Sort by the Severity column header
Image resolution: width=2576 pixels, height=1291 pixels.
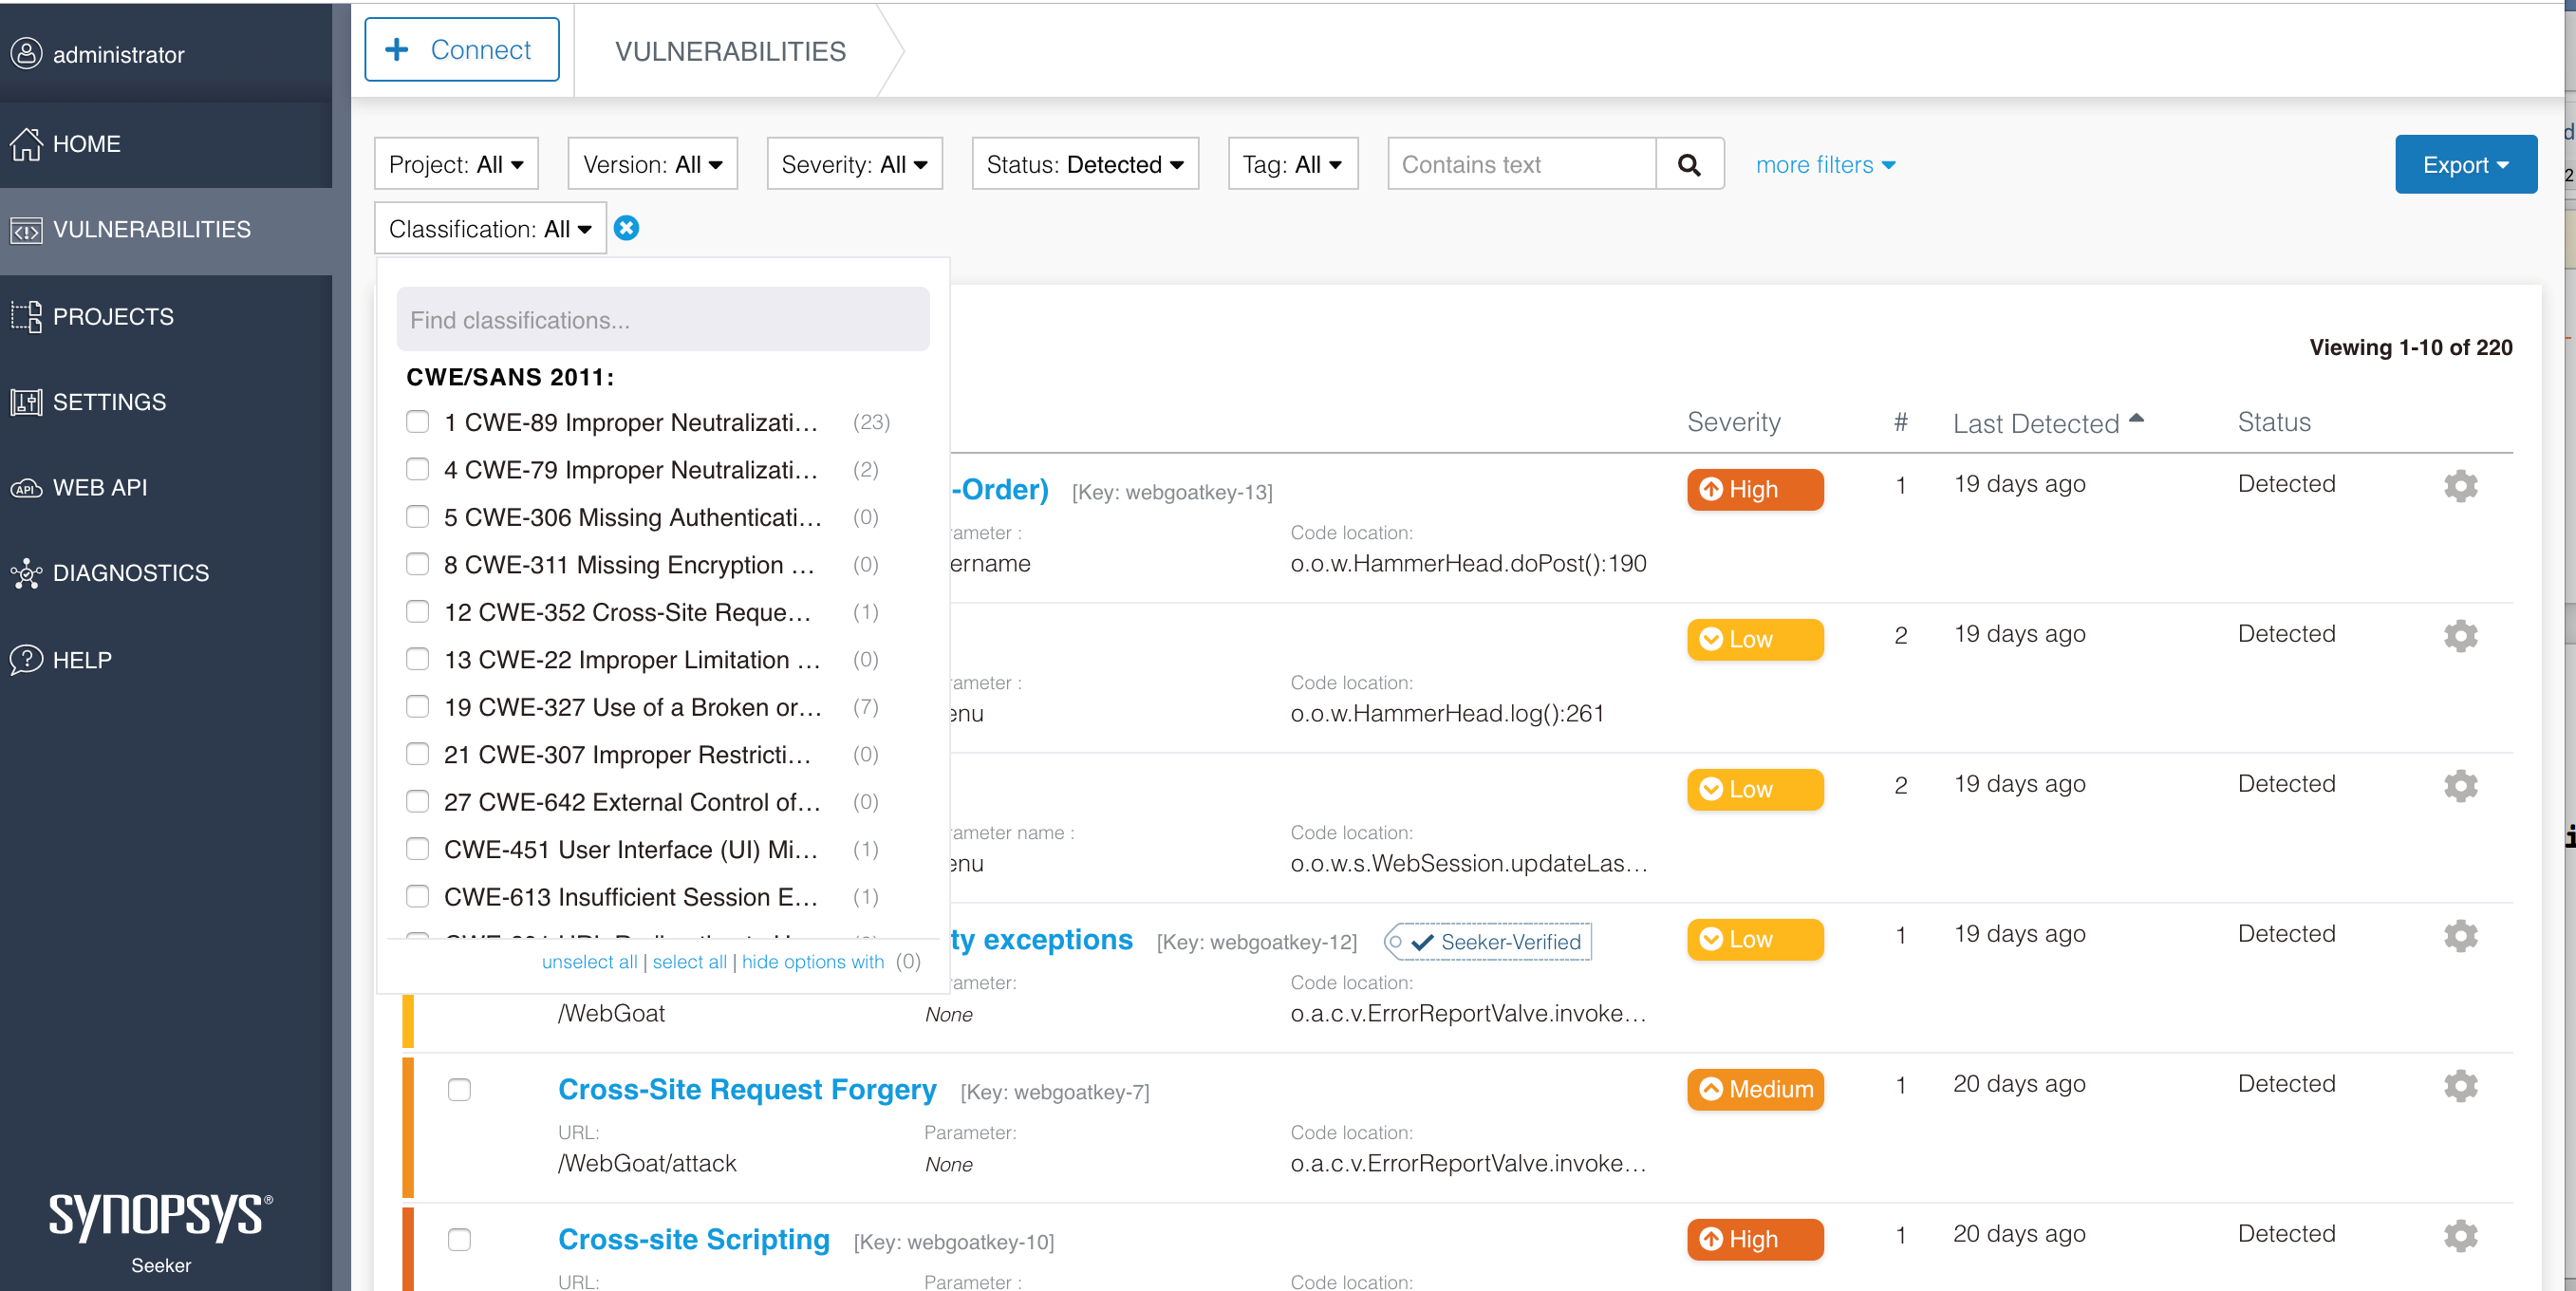[1733, 422]
